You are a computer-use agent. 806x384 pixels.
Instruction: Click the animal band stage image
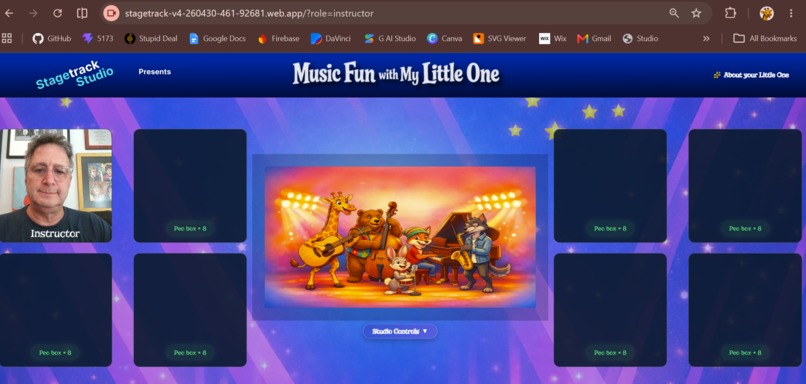coord(400,237)
